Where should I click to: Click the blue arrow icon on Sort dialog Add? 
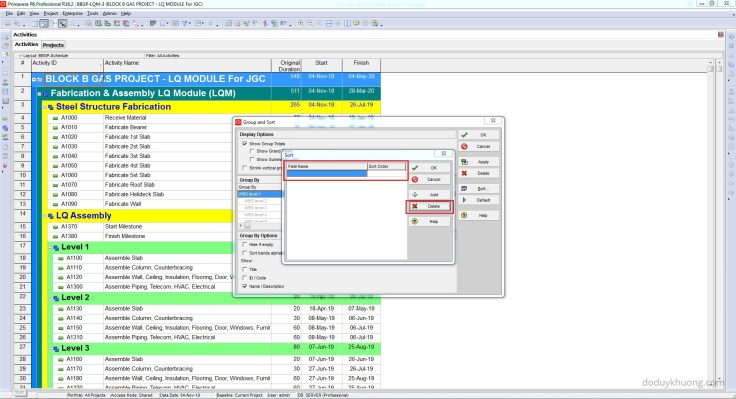pyautogui.click(x=415, y=194)
